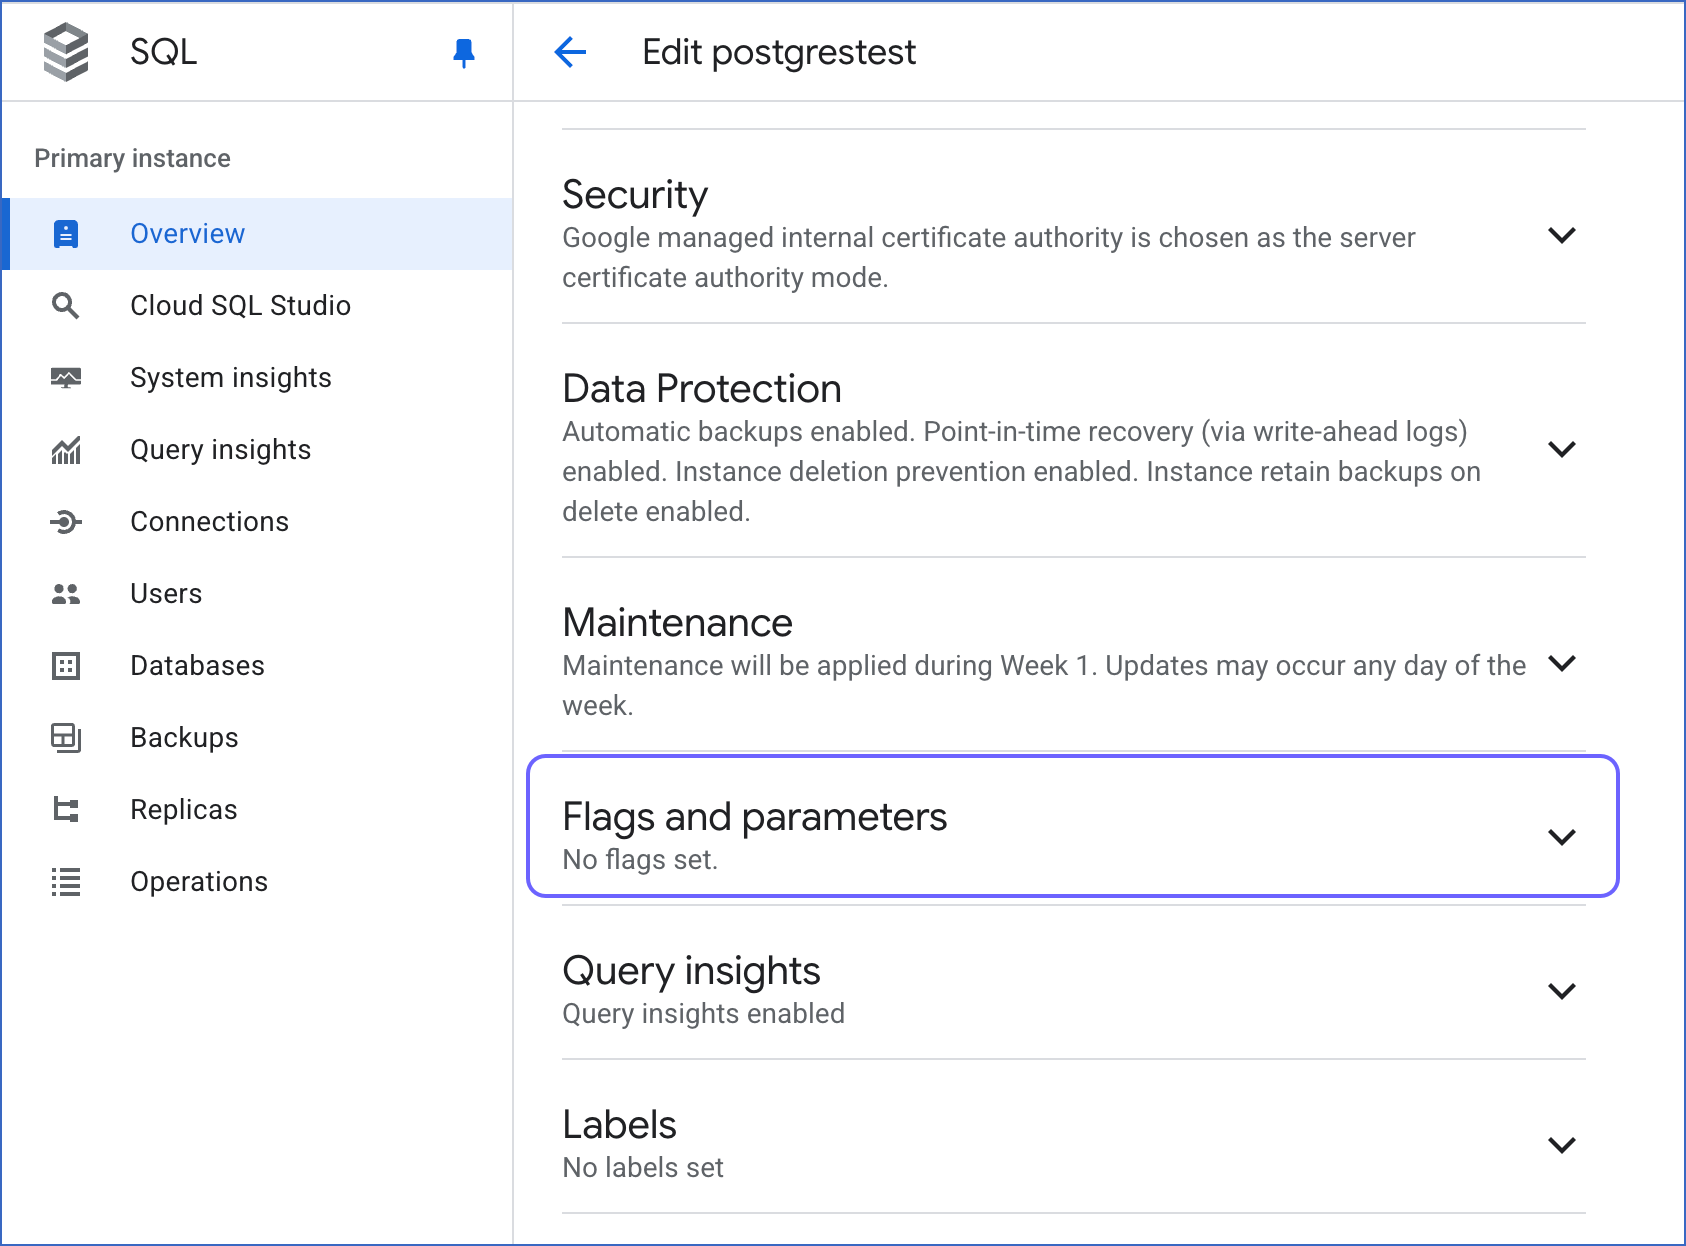Open the Databases page
1686x1246 pixels.
coord(257,666)
